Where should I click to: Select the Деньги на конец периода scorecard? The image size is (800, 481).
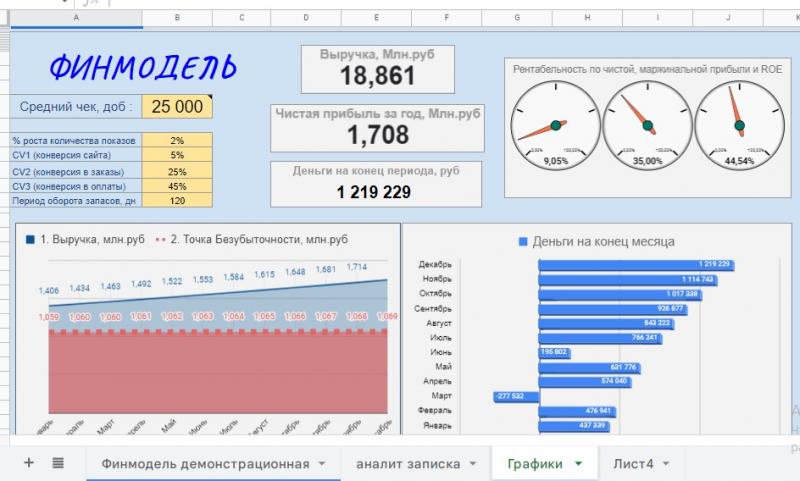[x=376, y=184]
